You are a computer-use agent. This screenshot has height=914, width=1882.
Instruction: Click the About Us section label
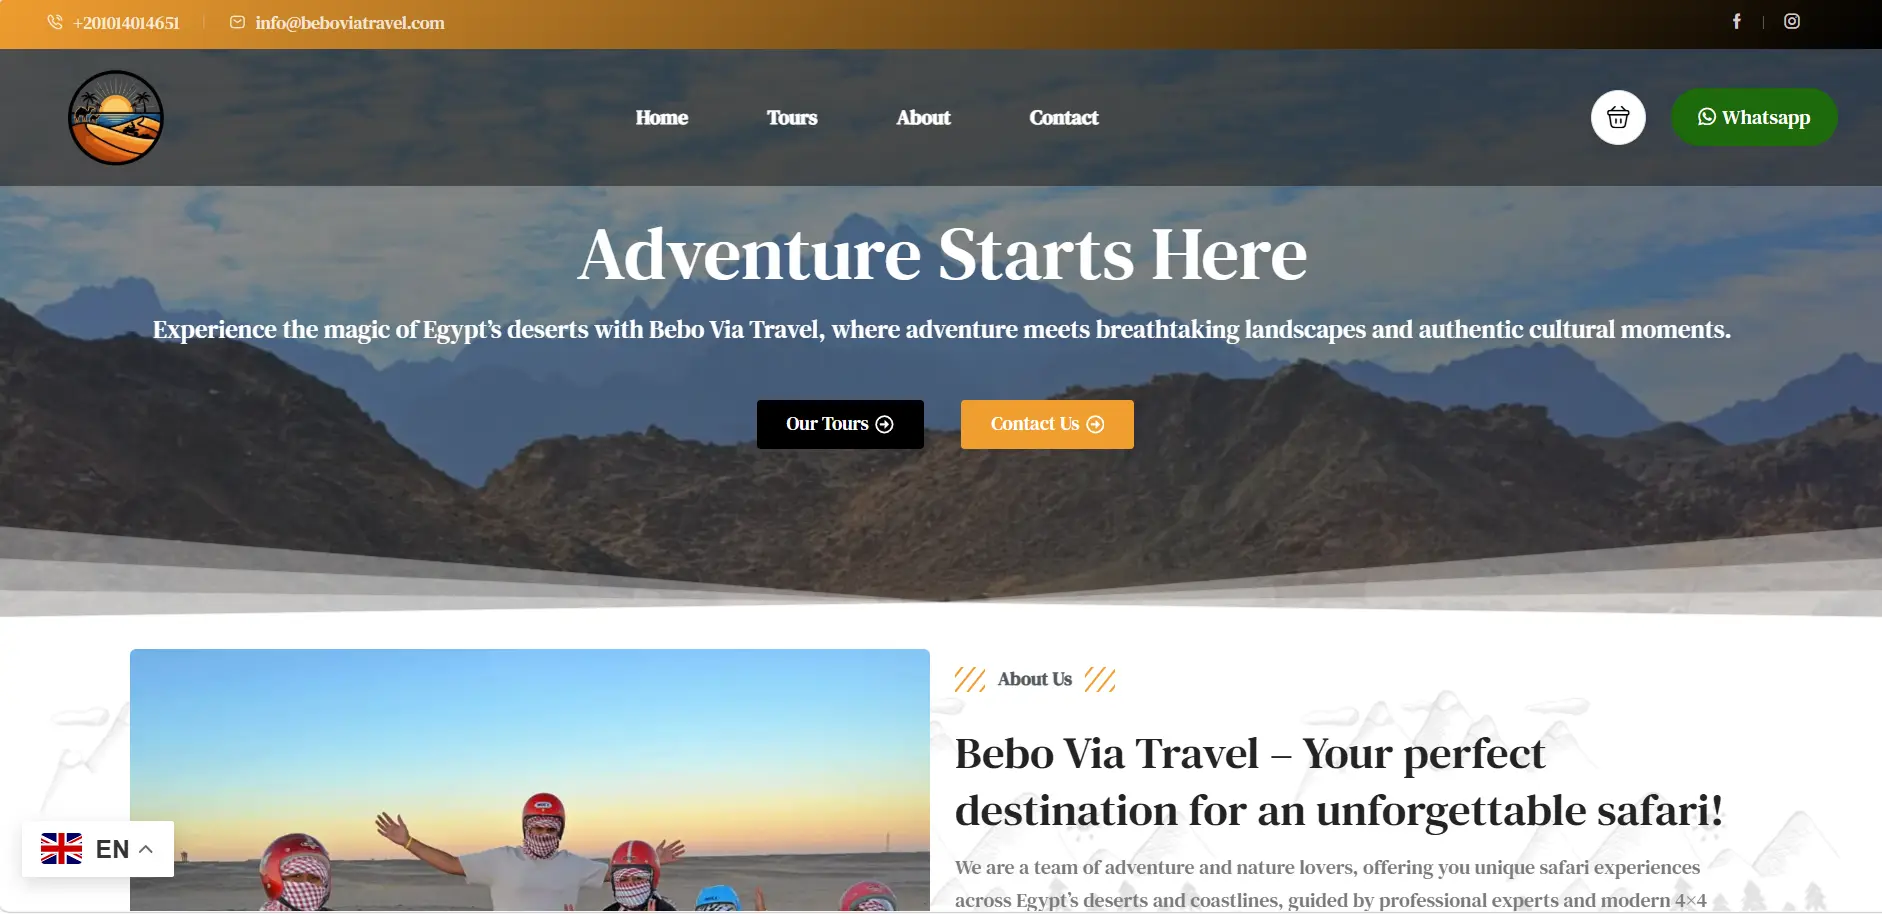pos(1035,680)
